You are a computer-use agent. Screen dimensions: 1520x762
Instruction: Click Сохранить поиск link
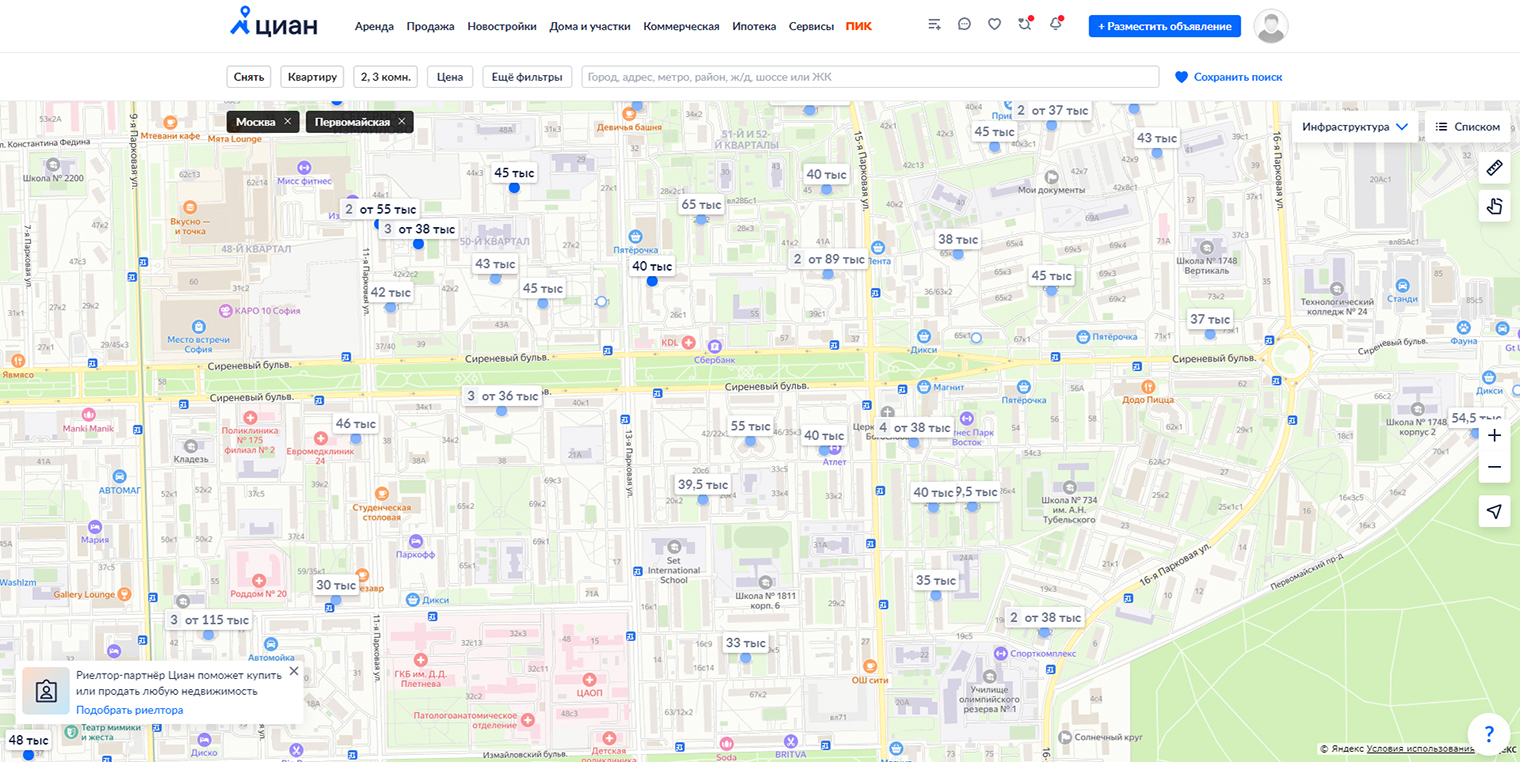coord(1228,77)
